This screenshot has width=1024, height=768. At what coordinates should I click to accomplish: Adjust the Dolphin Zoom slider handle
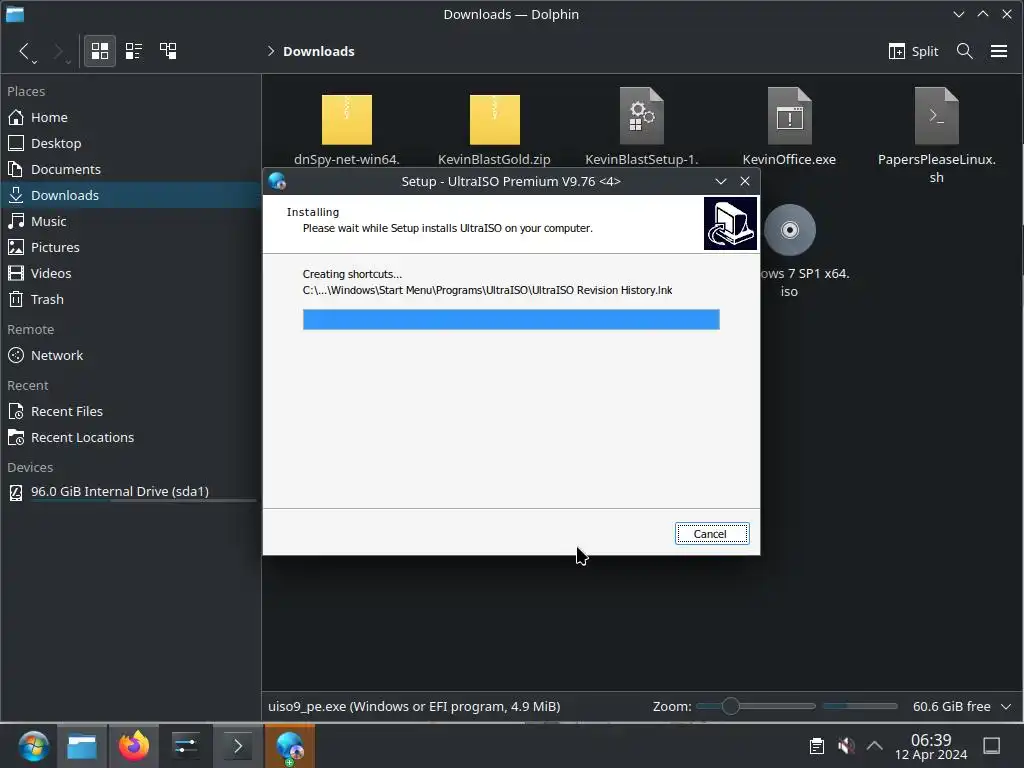coord(730,706)
